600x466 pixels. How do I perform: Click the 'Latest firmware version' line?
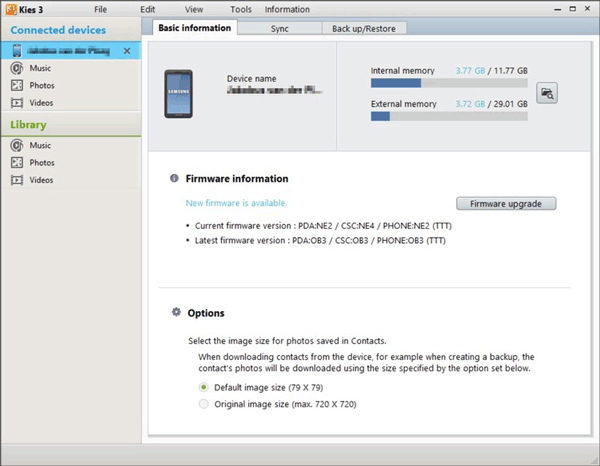click(x=320, y=241)
